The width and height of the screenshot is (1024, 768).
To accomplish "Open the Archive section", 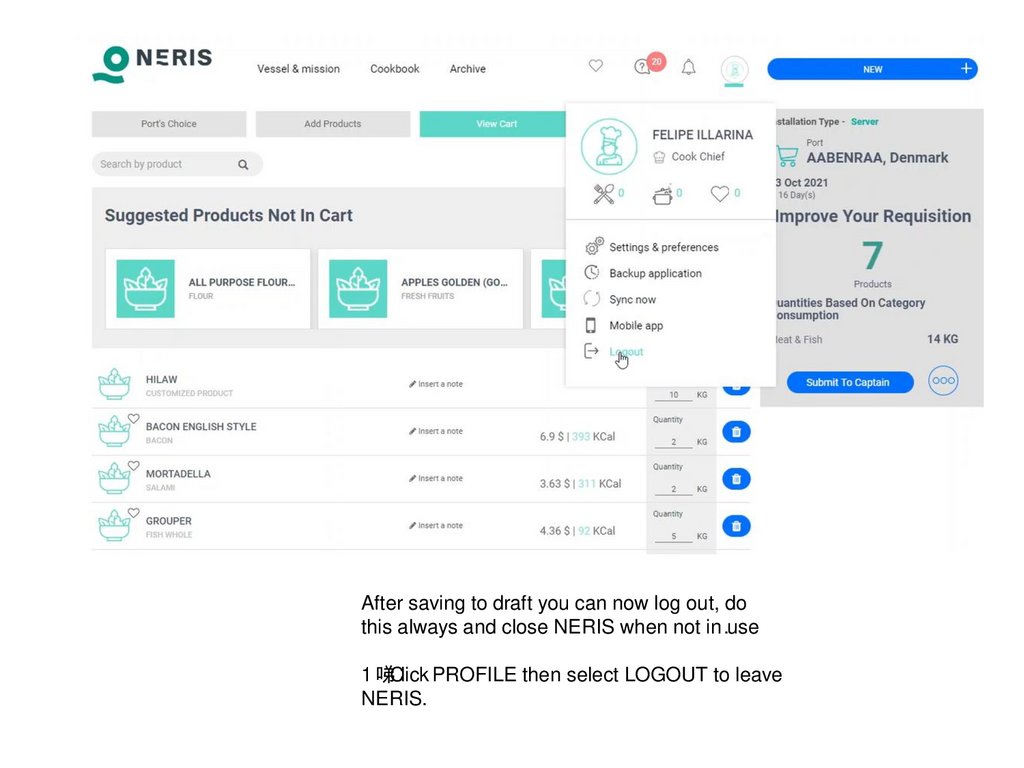I will (468, 69).
